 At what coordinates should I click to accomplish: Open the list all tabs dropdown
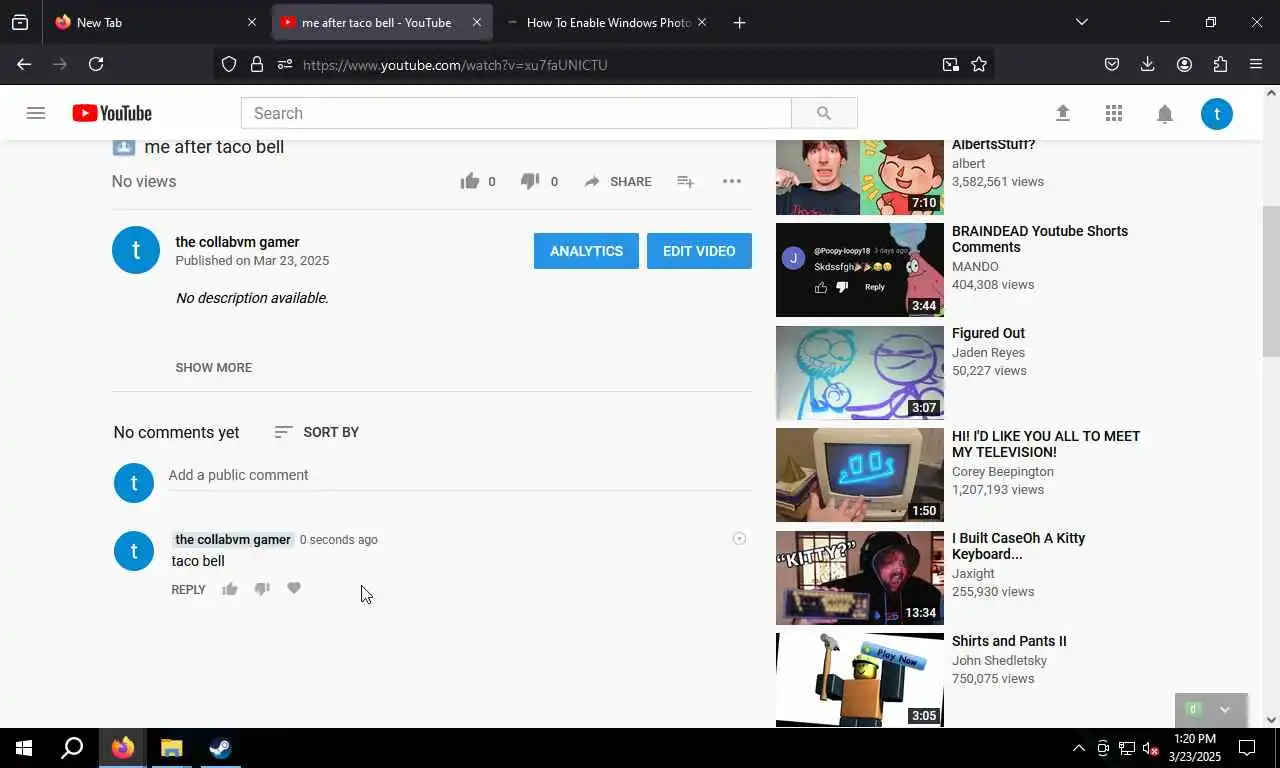1081,22
